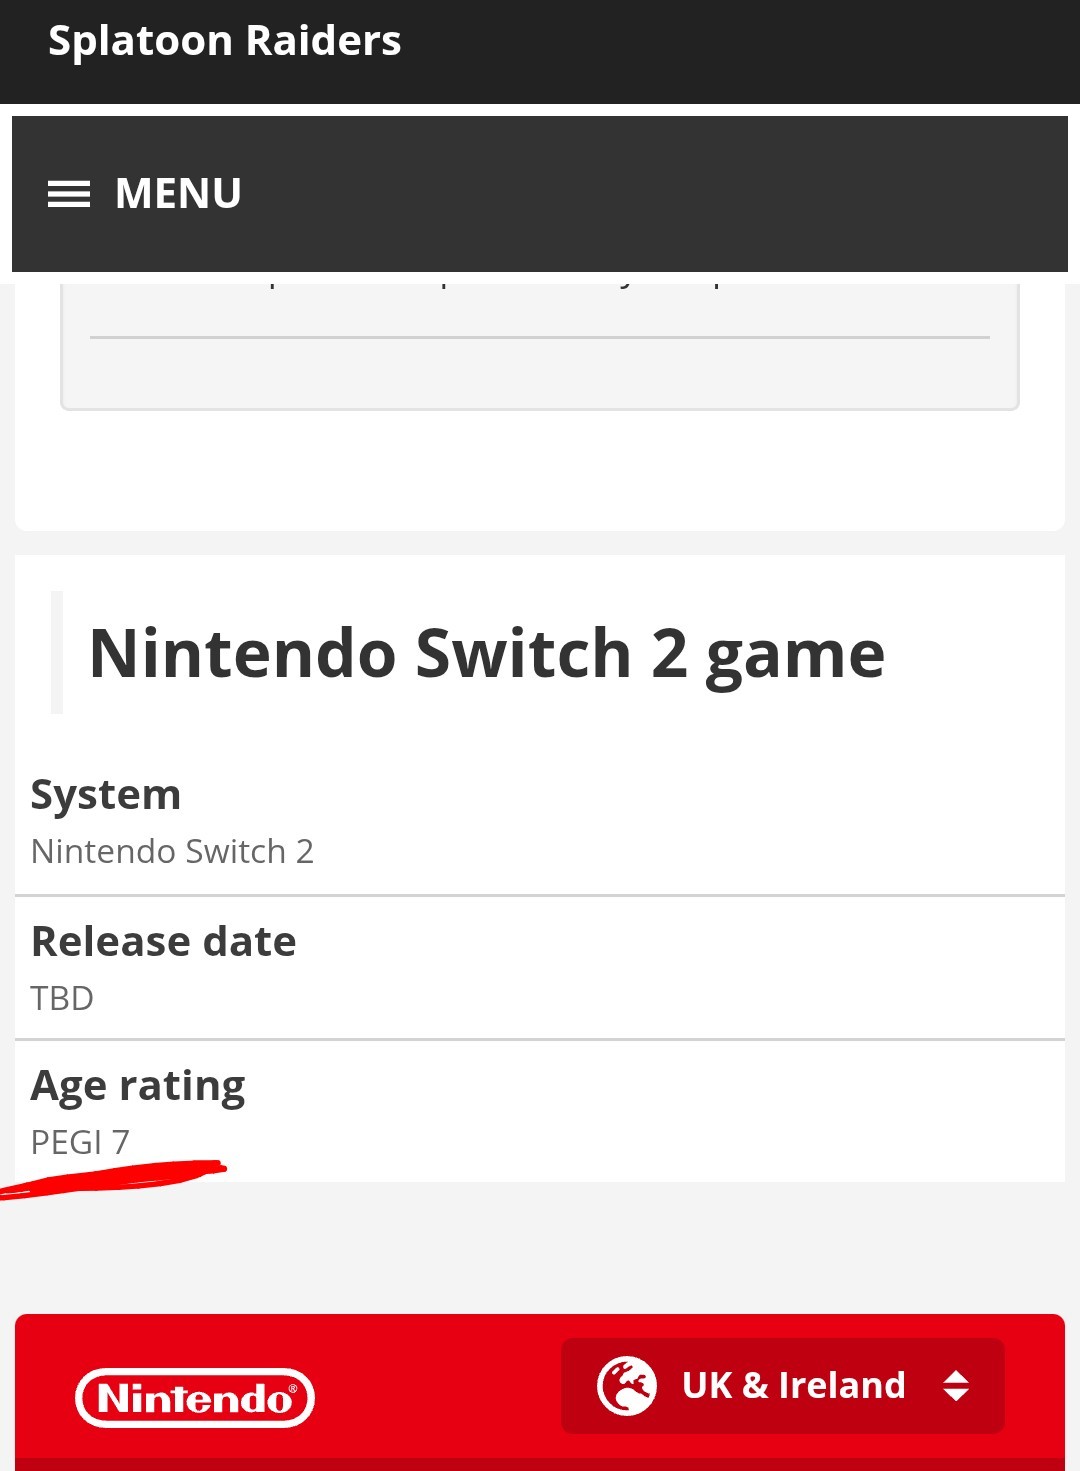The image size is (1080, 1471).
Task: Click the Release date label
Action: click(164, 942)
